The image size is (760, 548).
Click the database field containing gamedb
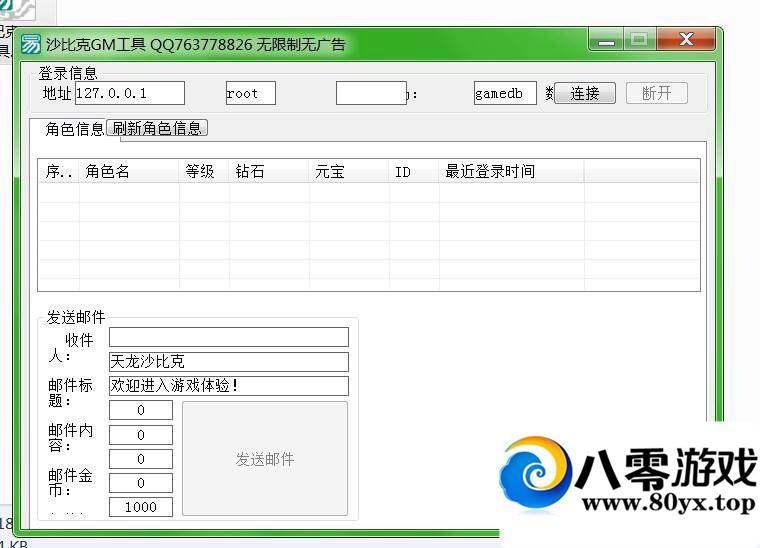tap(505, 93)
